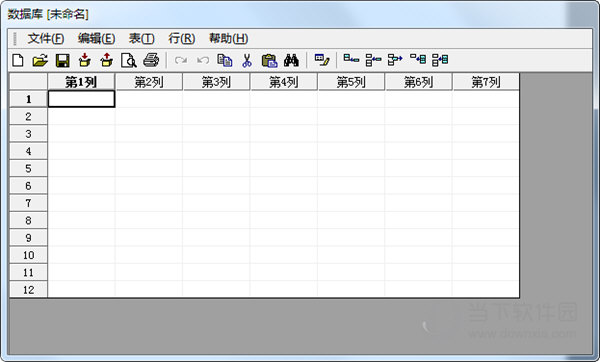Select row header 3
Screen dimensions: 600x362
point(28,134)
